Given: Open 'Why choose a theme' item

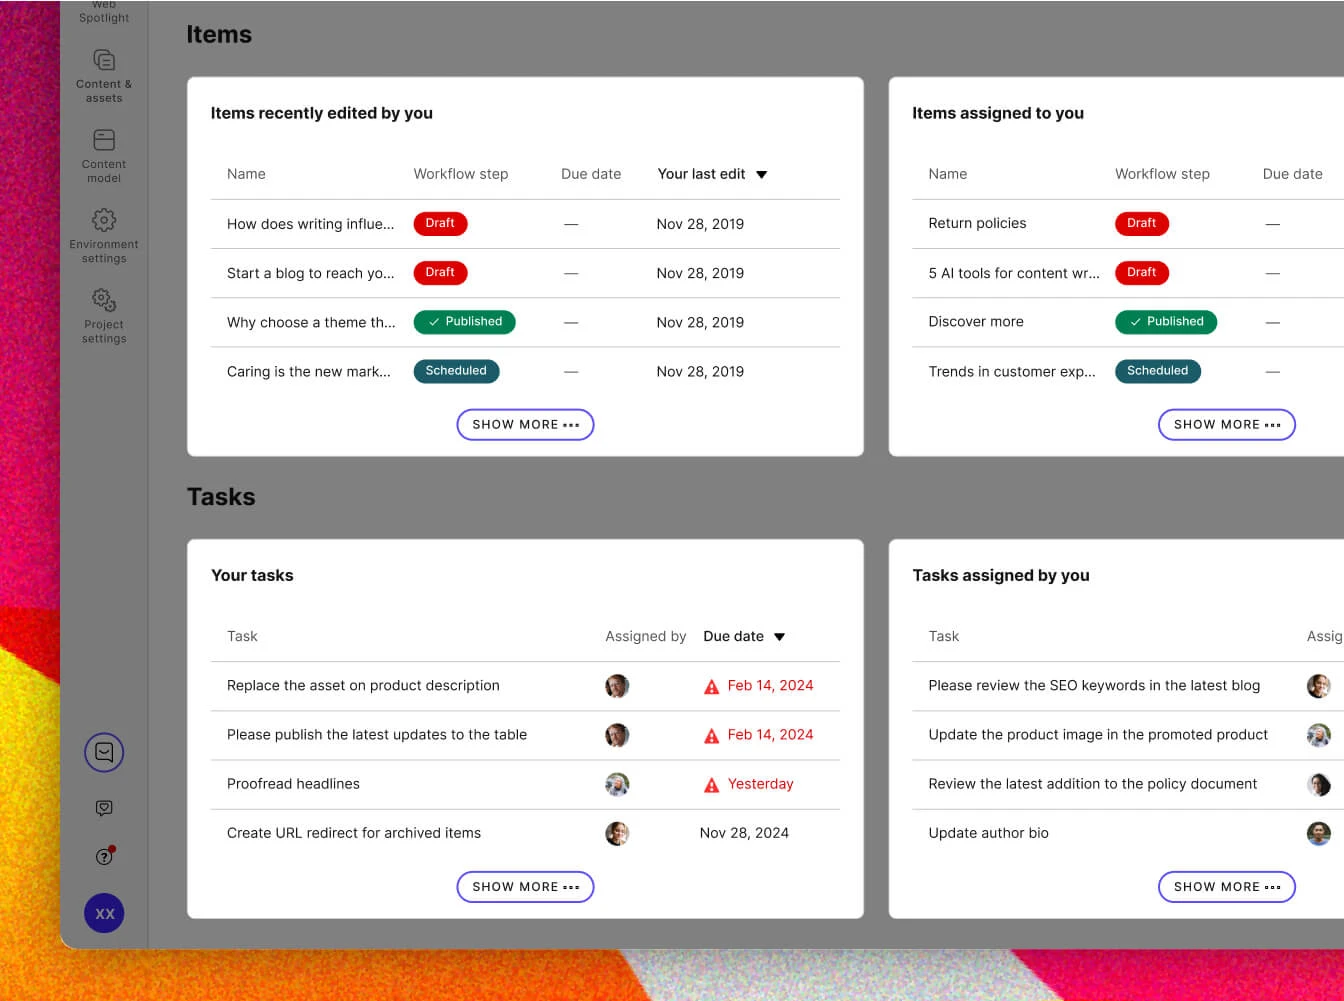Looking at the screenshot, I should [x=311, y=322].
